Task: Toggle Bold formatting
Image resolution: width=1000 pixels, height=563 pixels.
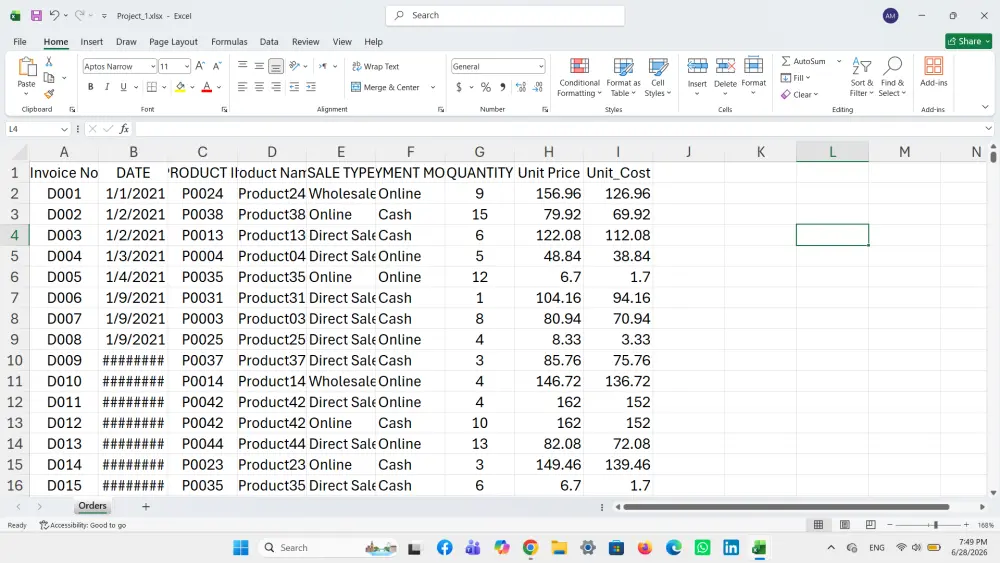Action: tap(91, 87)
